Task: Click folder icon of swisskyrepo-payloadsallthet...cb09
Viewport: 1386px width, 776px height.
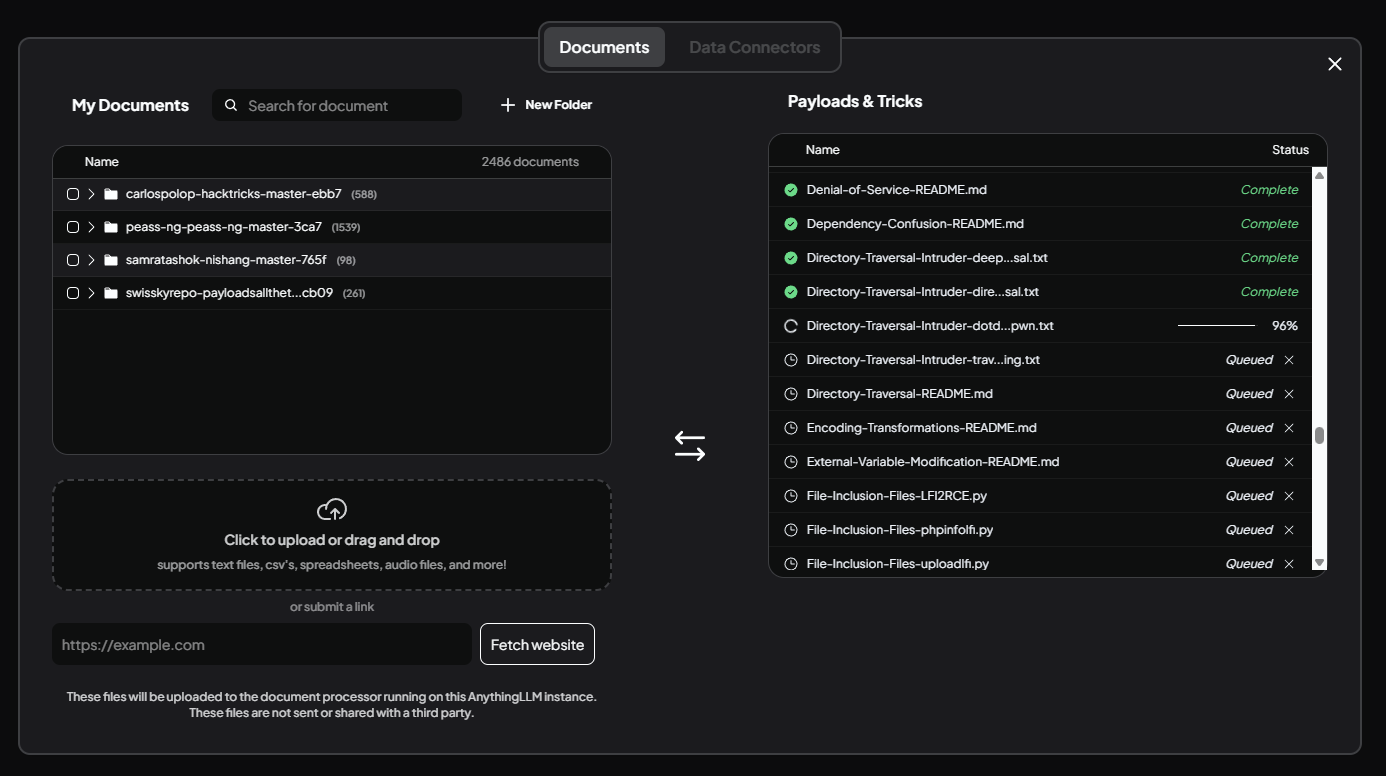Action: click(111, 293)
